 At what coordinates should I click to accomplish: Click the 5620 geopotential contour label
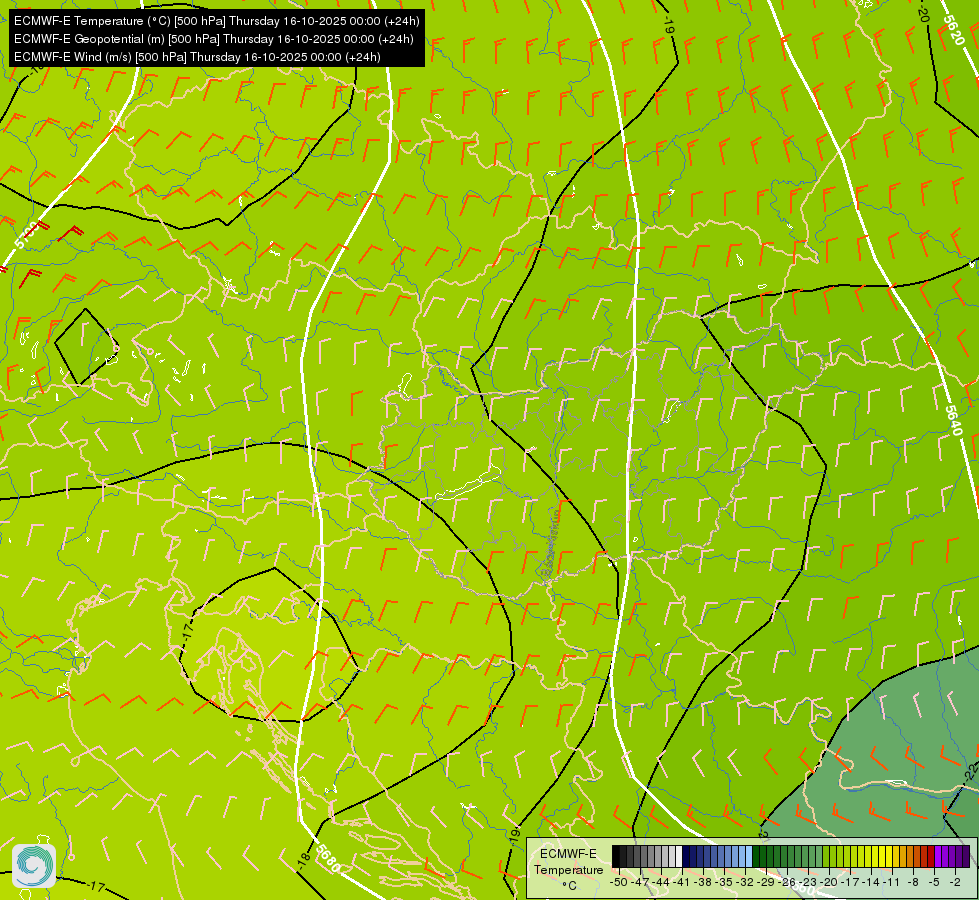pos(954,29)
